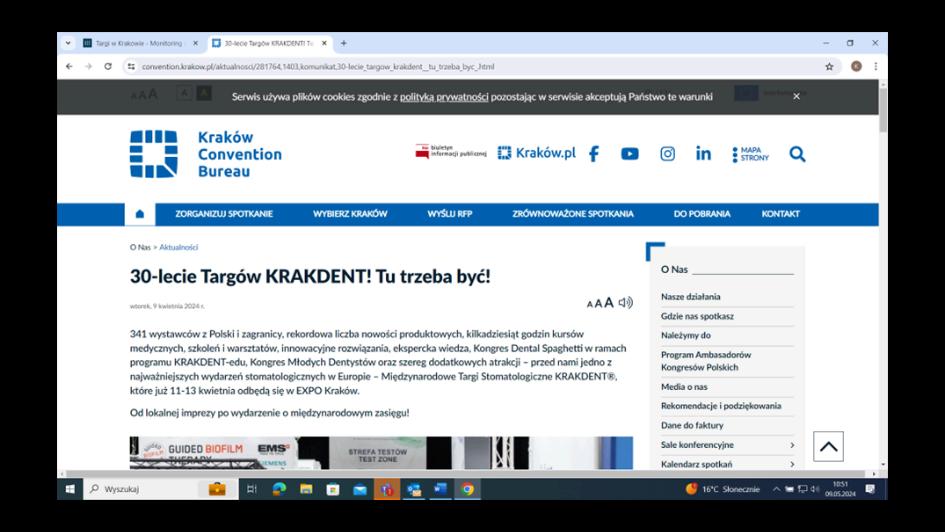Open Gdzie nas spotkasz sidebar link
The width and height of the screenshot is (945, 532).
[697, 316]
